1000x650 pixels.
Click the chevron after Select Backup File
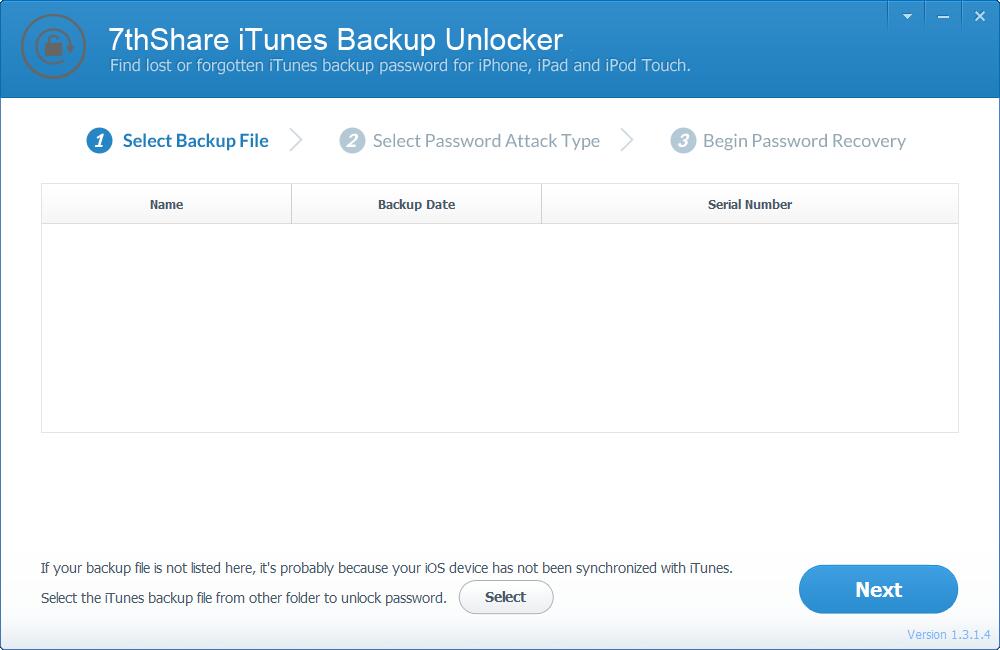pos(296,141)
